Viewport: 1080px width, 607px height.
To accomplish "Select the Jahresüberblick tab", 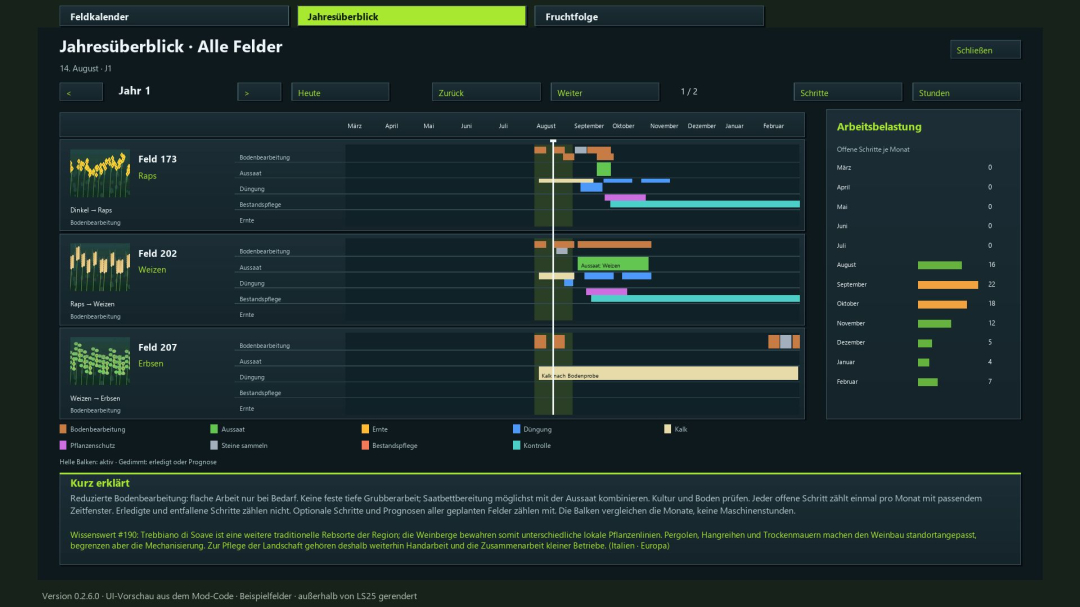I will tap(411, 16).
